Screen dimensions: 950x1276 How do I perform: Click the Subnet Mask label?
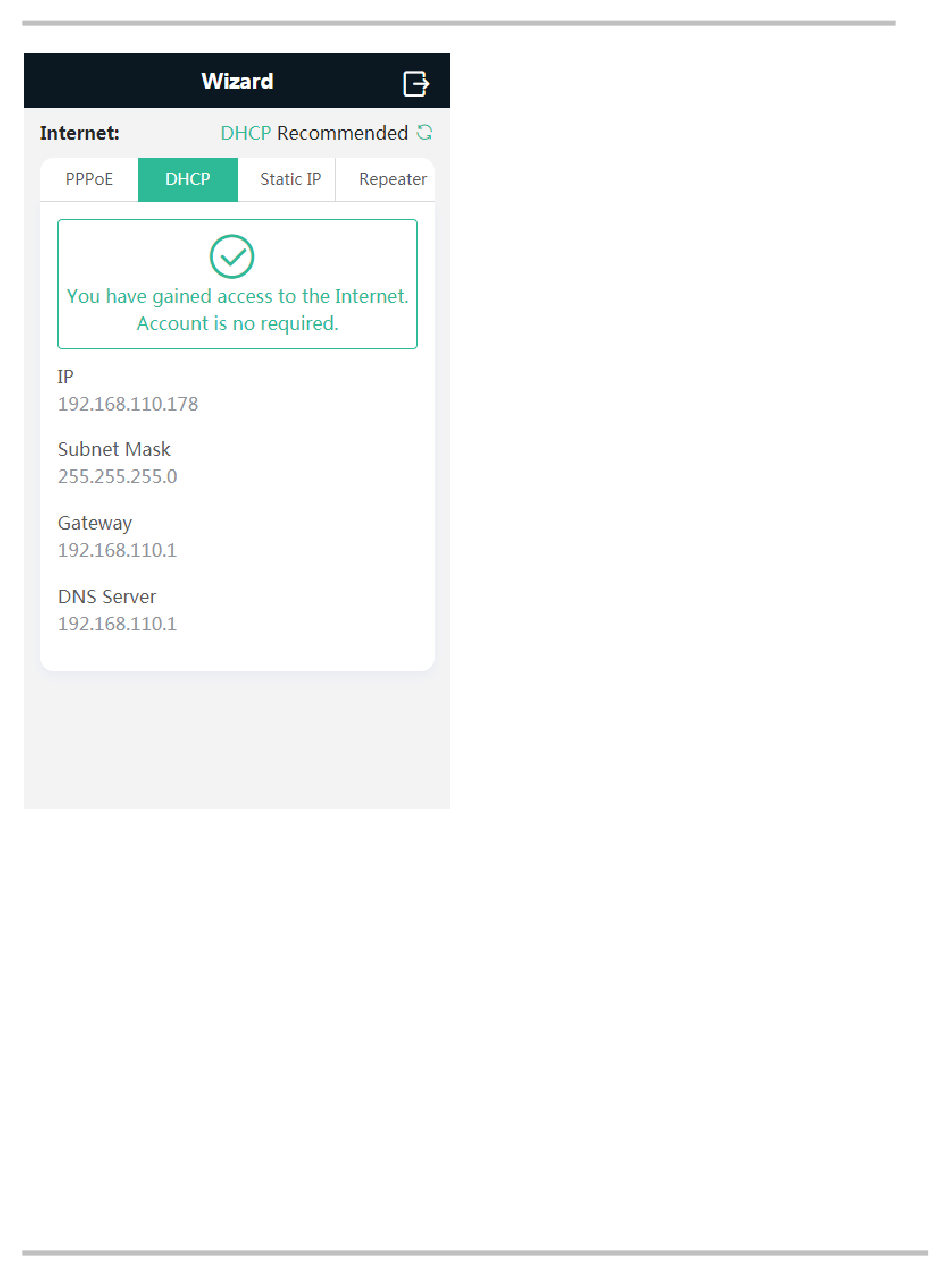coord(114,449)
